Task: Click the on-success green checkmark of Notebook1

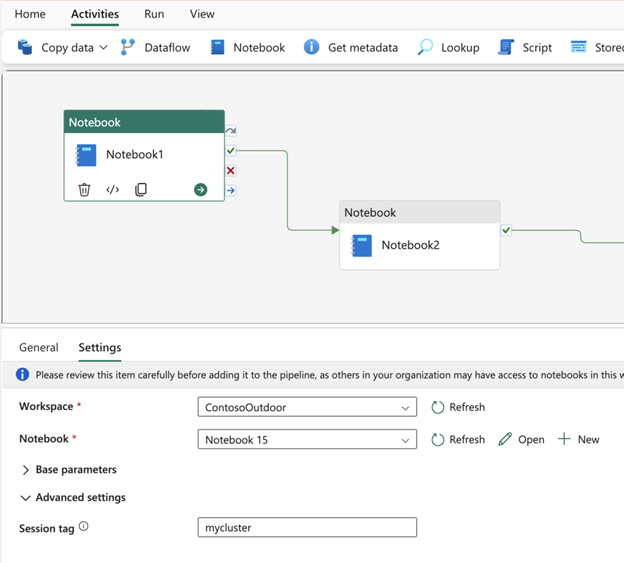Action: click(231, 151)
